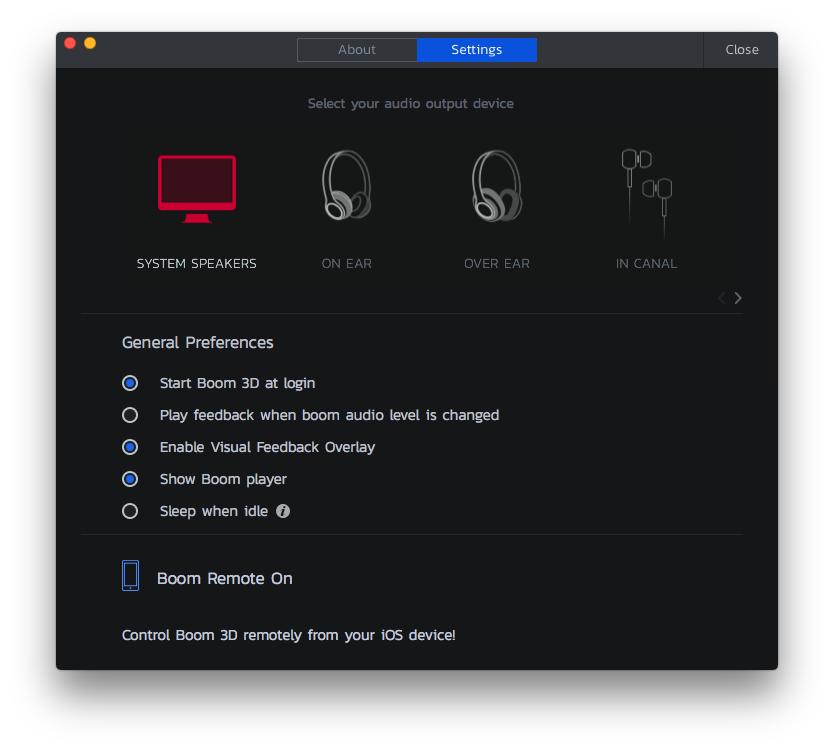Click the Boom Remote On label

click(x=225, y=578)
